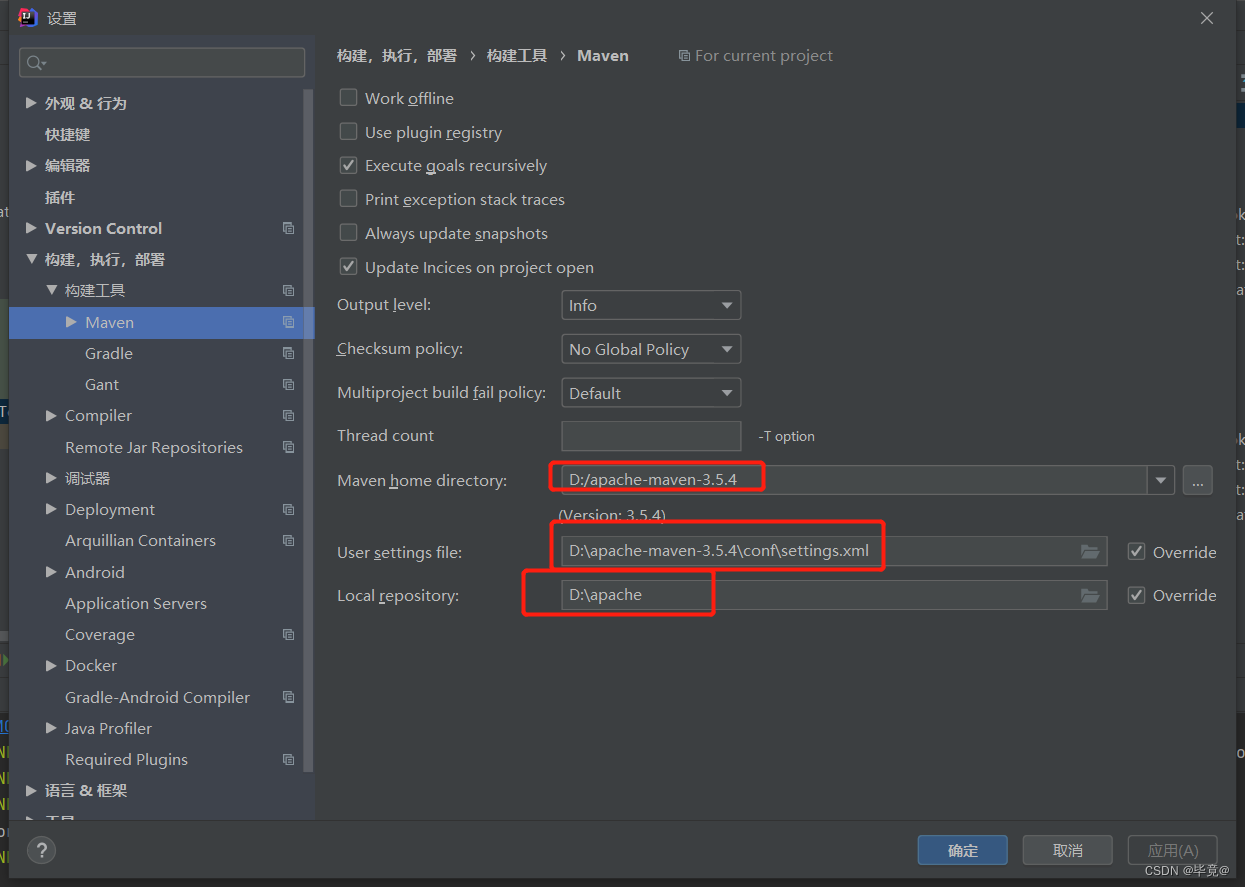Click the project-level icon beside Version Control
1245x887 pixels.
click(x=288, y=228)
